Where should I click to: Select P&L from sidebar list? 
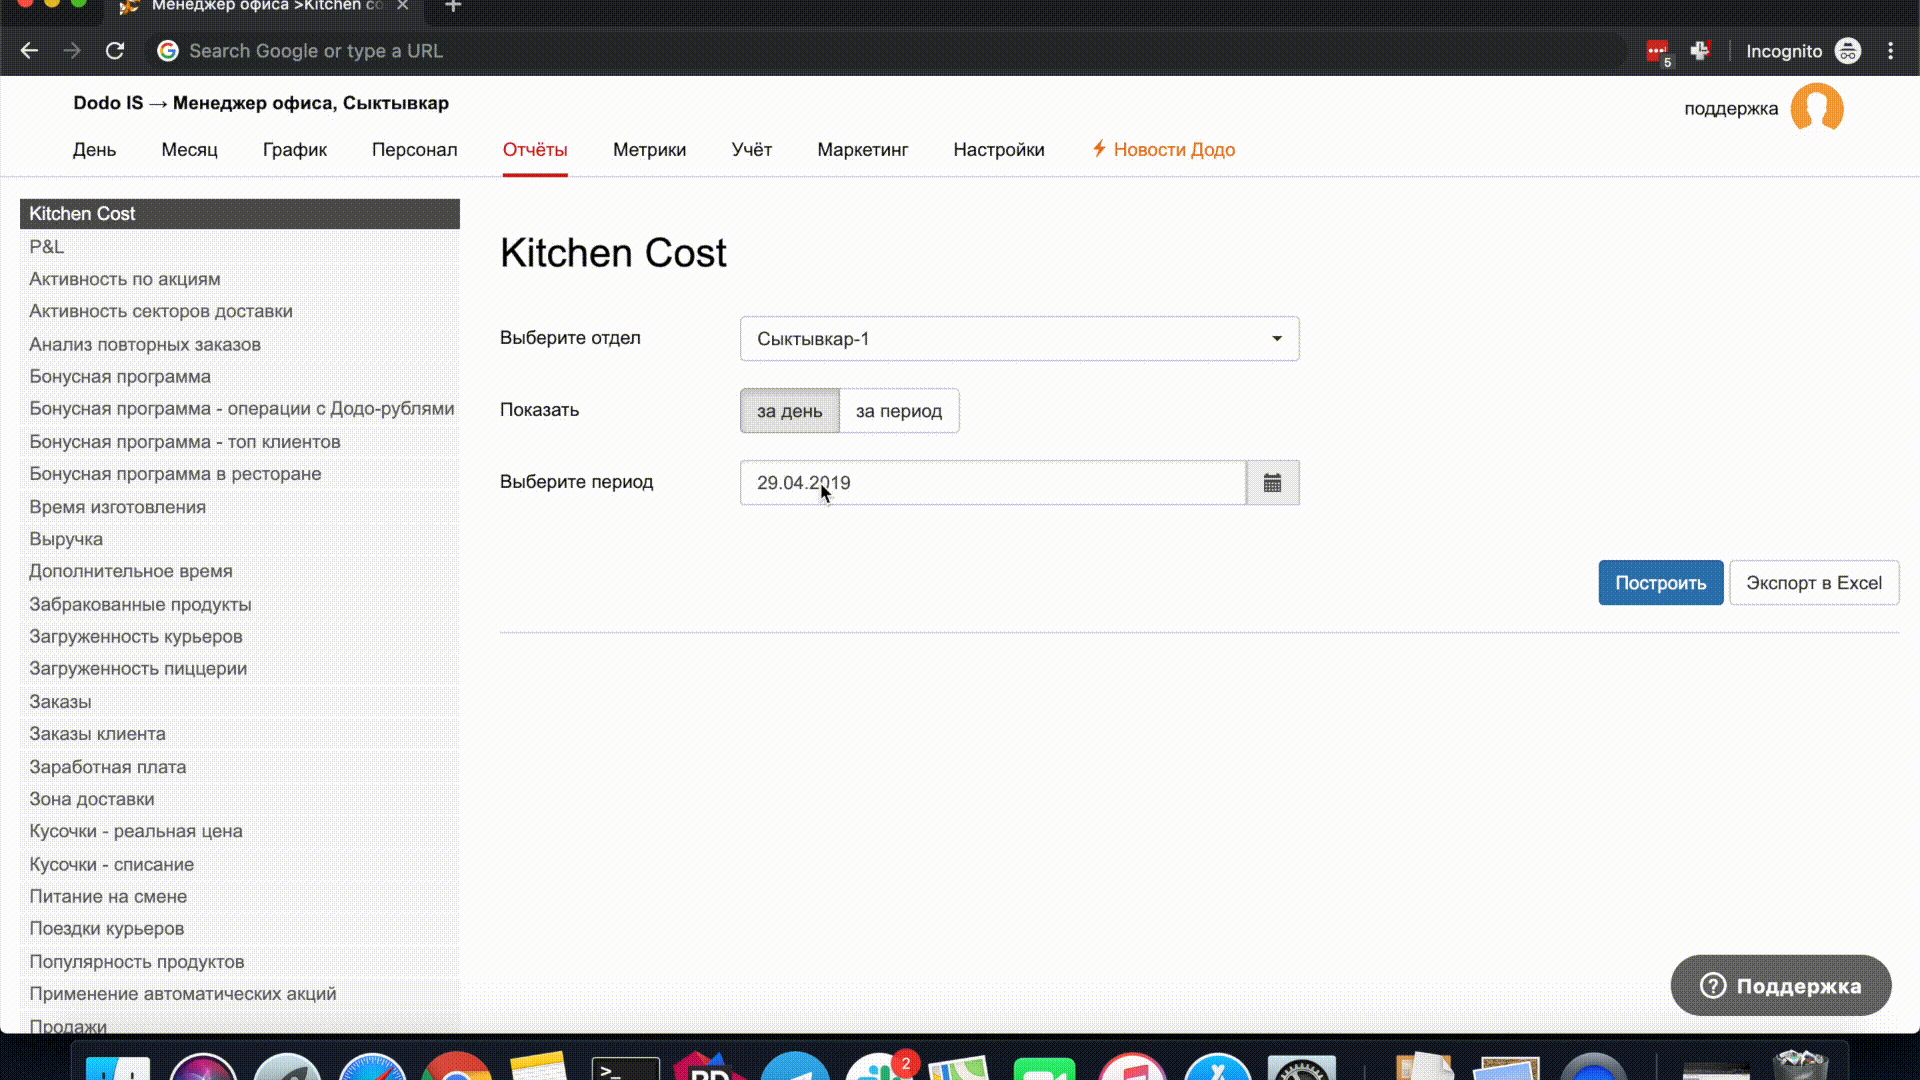(x=46, y=247)
